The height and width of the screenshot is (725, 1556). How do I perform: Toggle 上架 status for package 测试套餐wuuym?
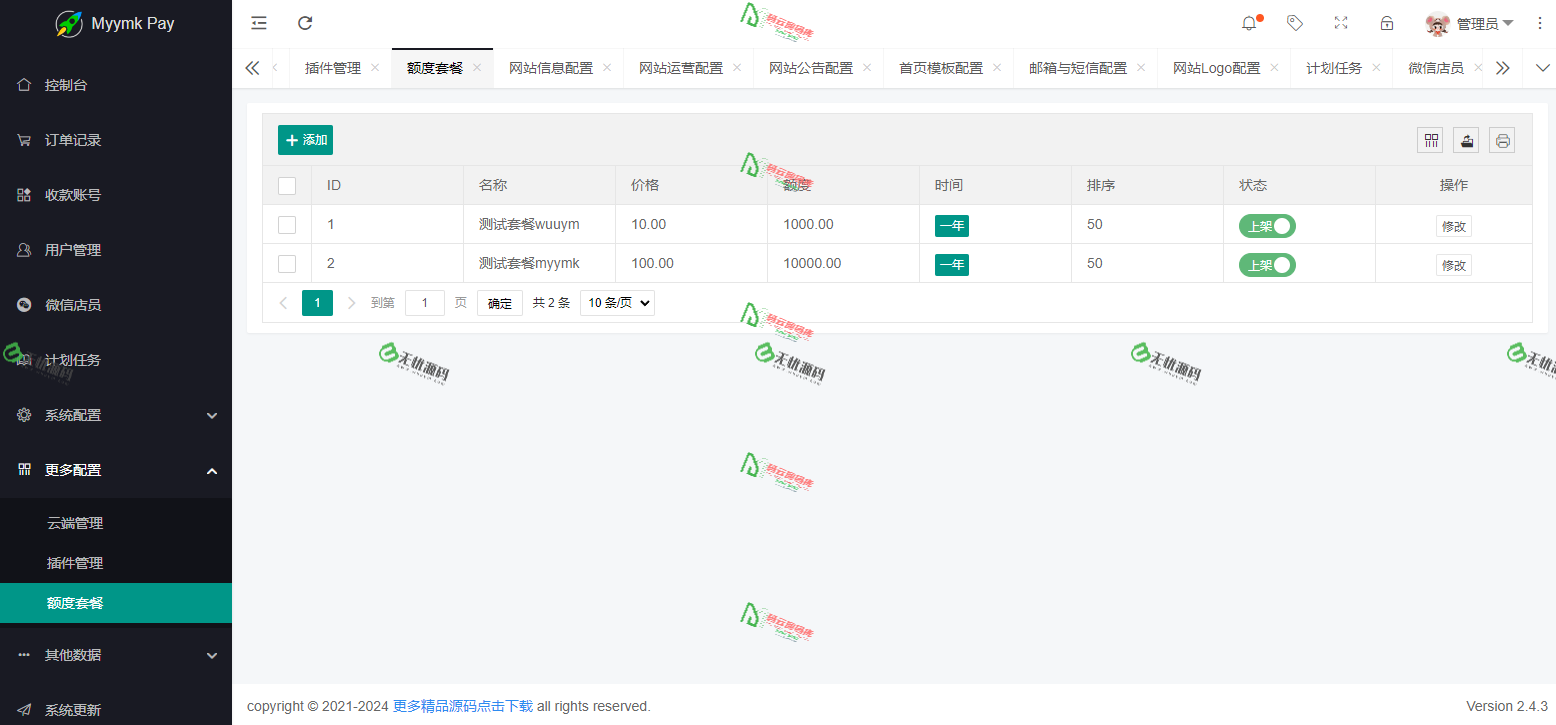pos(1267,225)
